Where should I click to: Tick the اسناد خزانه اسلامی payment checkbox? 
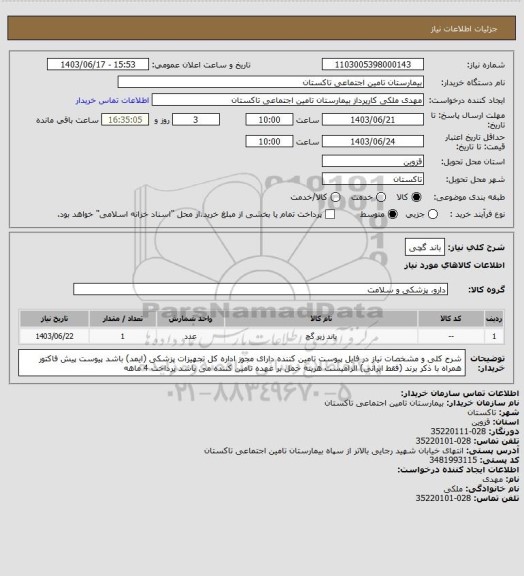coord(330,214)
